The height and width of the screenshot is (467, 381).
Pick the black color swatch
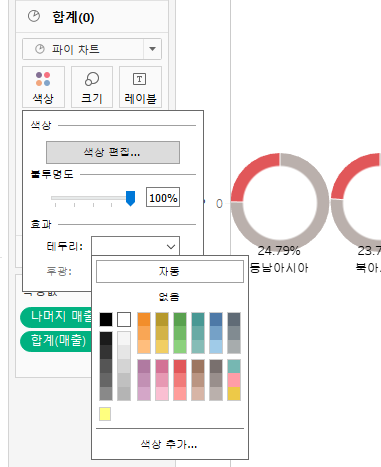pos(106,319)
